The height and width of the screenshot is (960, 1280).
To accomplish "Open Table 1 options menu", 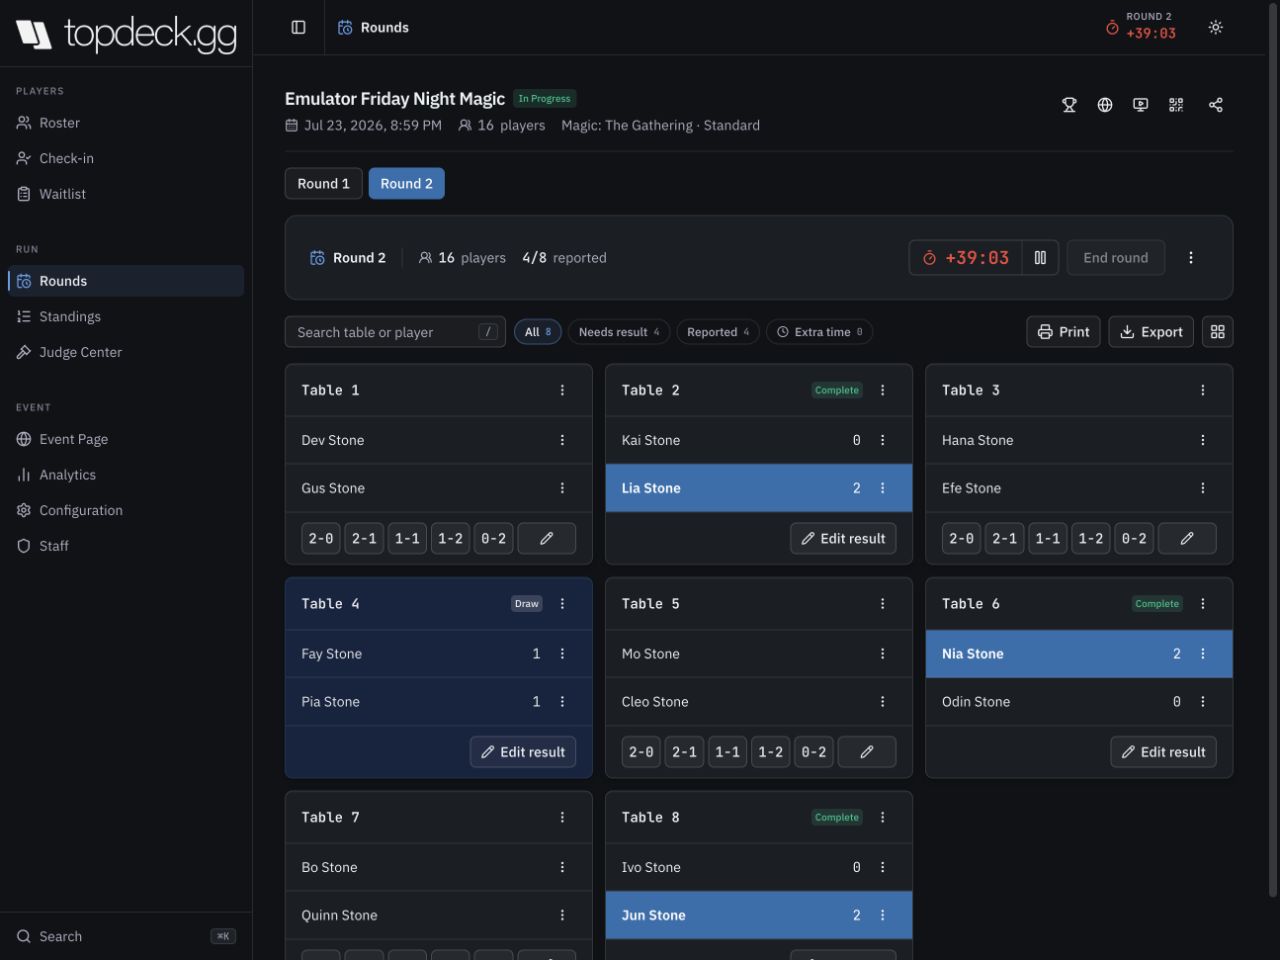I will point(562,390).
